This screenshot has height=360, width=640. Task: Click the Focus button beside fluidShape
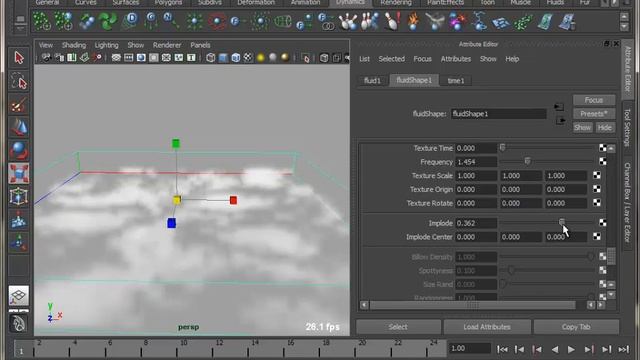tap(594, 100)
